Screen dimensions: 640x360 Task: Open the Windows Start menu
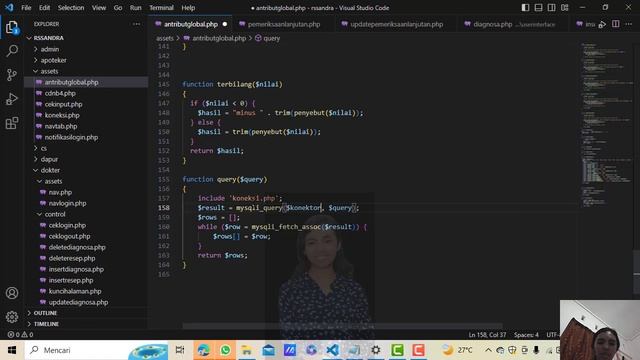click(x=12, y=350)
